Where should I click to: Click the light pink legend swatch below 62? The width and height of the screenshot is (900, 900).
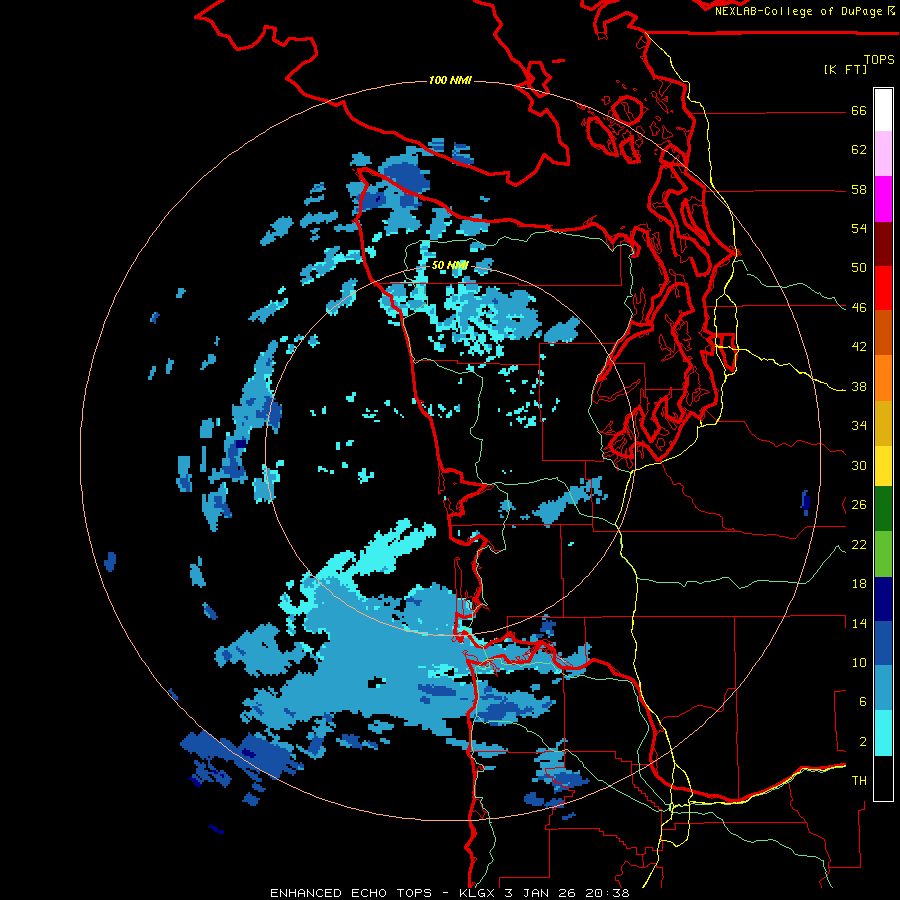click(x=883, y=154)
